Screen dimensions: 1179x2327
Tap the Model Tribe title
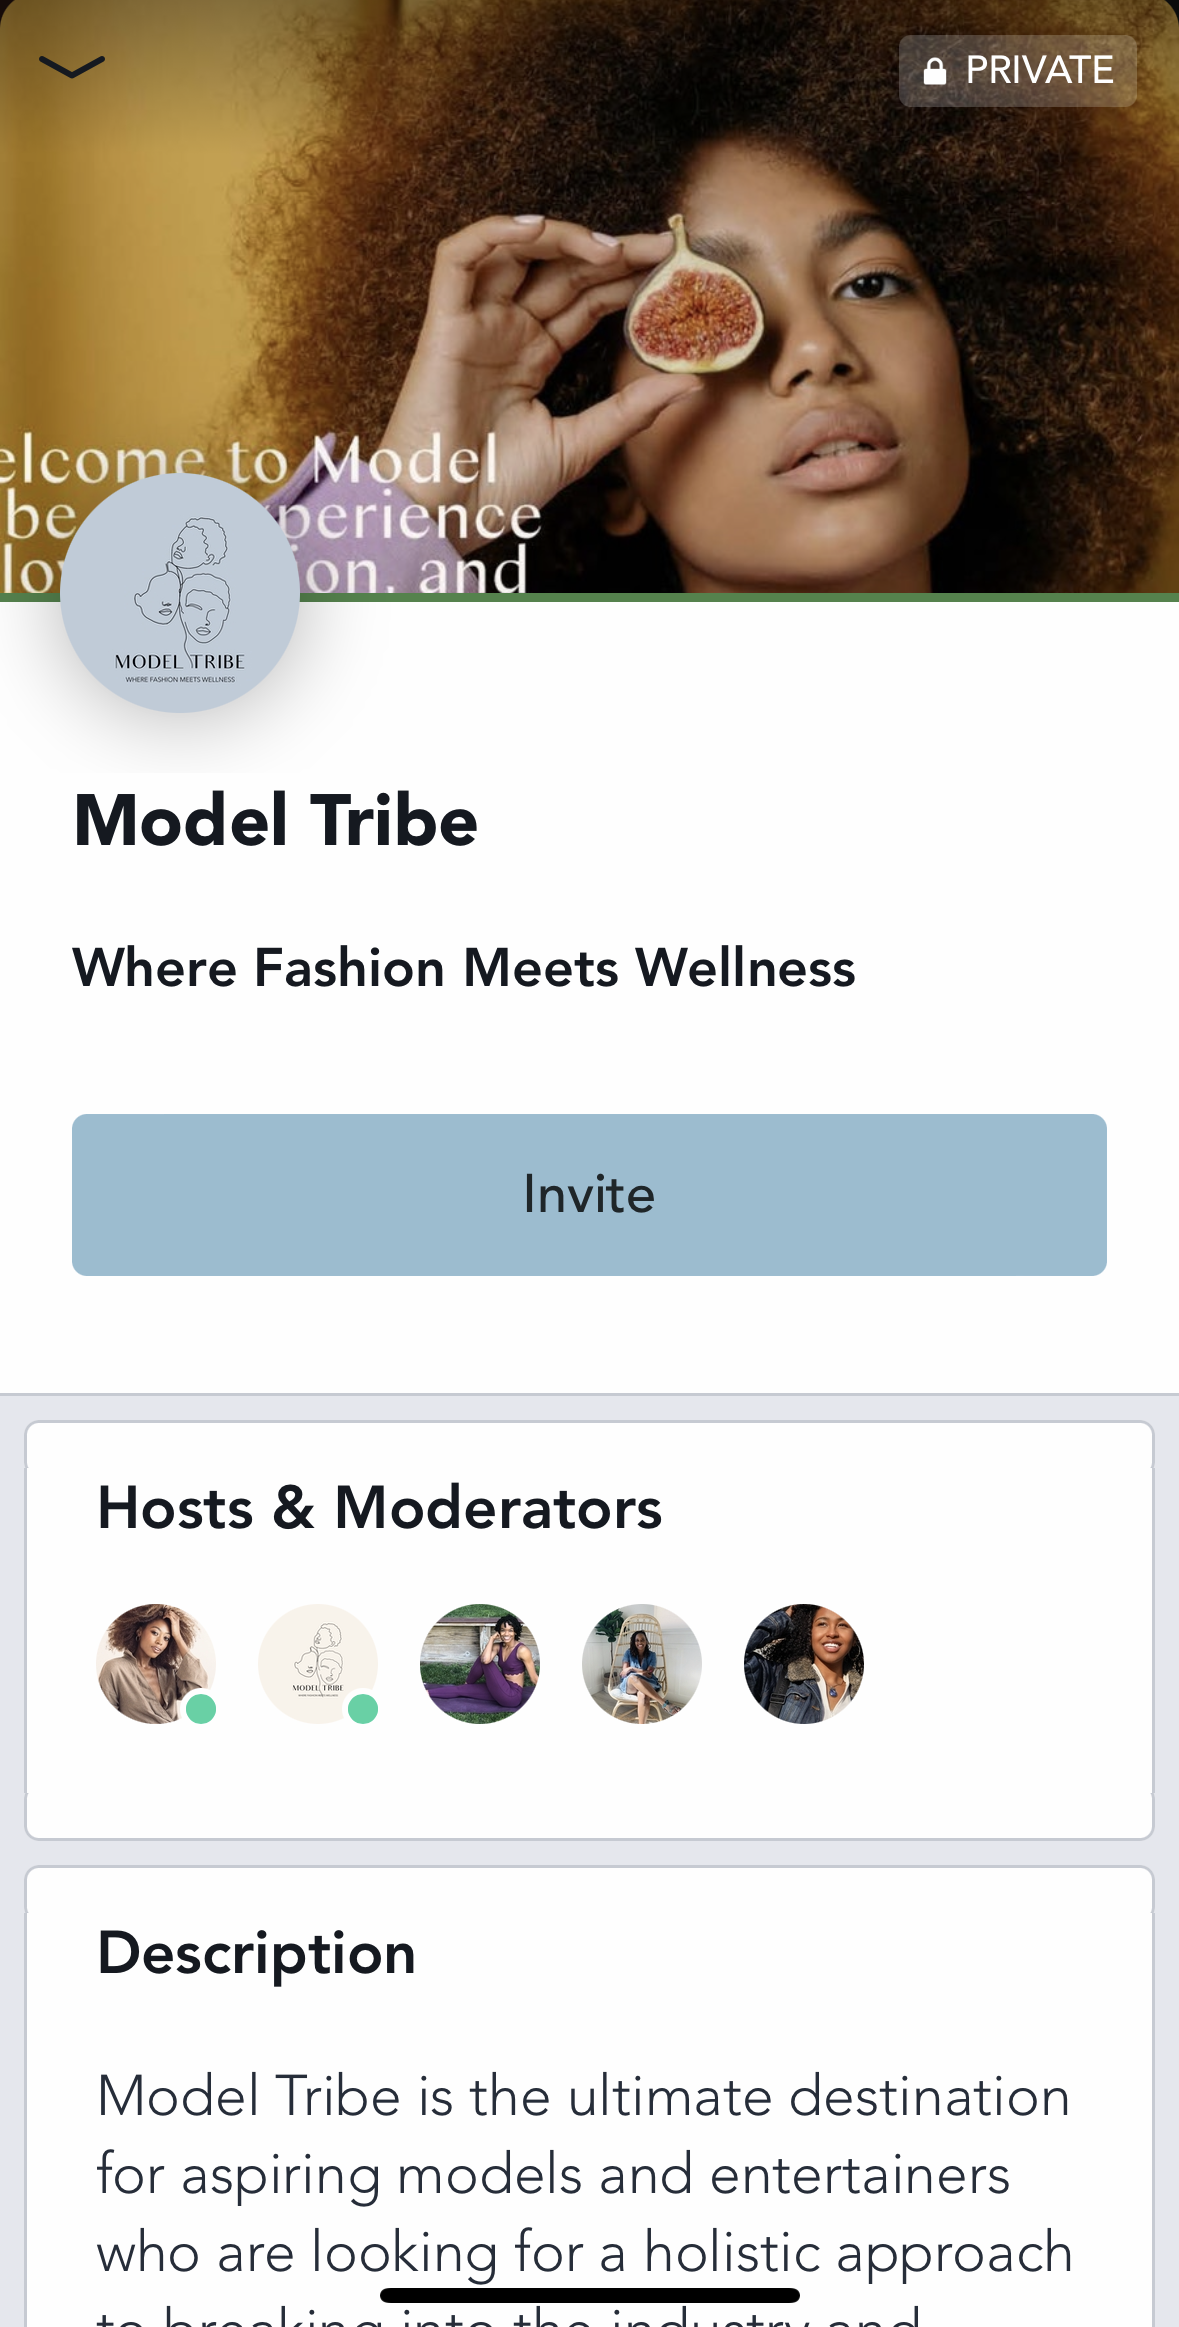[x=276, y=821]
